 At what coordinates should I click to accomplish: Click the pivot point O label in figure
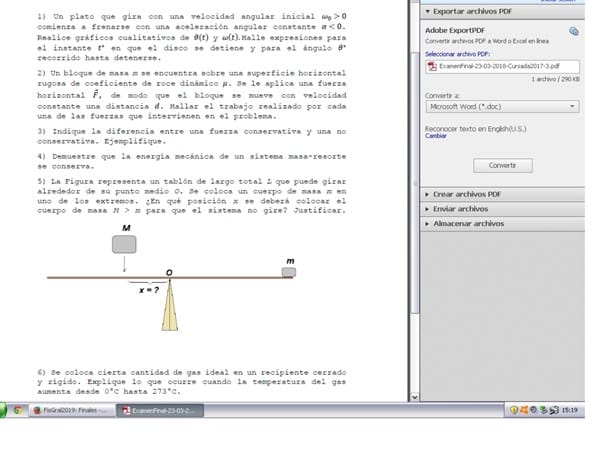(169, 272)
